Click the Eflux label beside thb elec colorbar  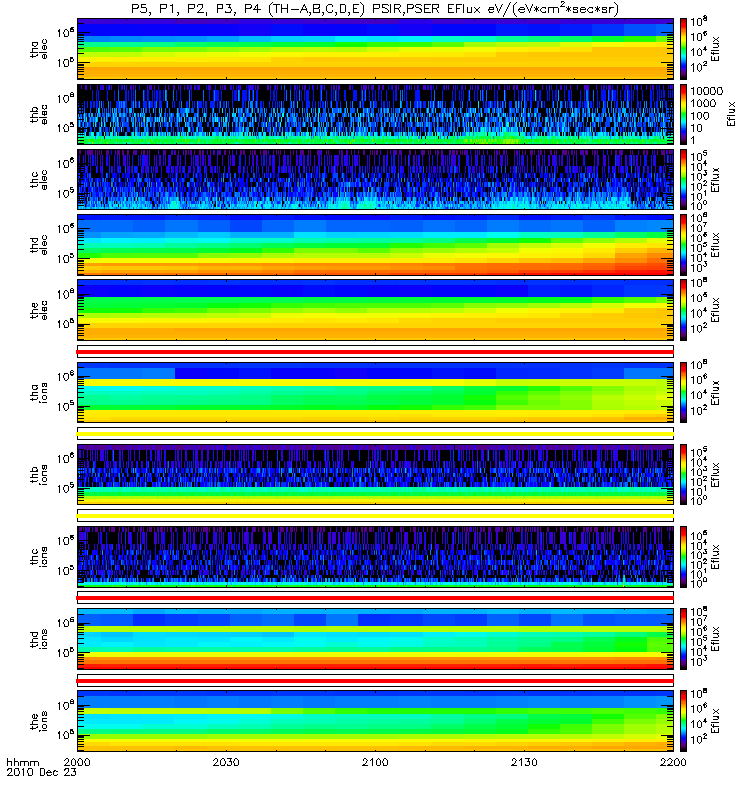coord(731,114)
